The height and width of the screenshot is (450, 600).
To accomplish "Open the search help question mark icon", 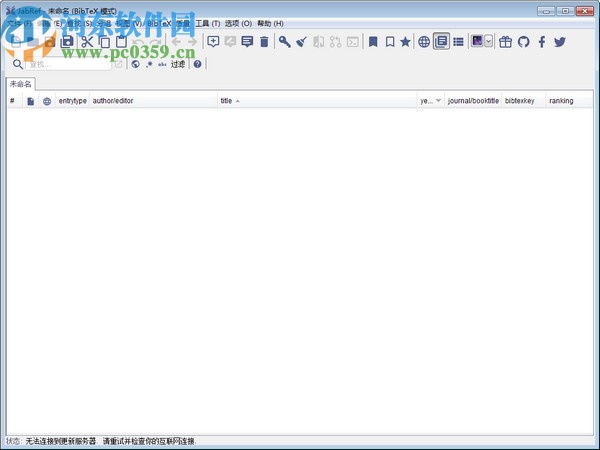I will (197, 64).
